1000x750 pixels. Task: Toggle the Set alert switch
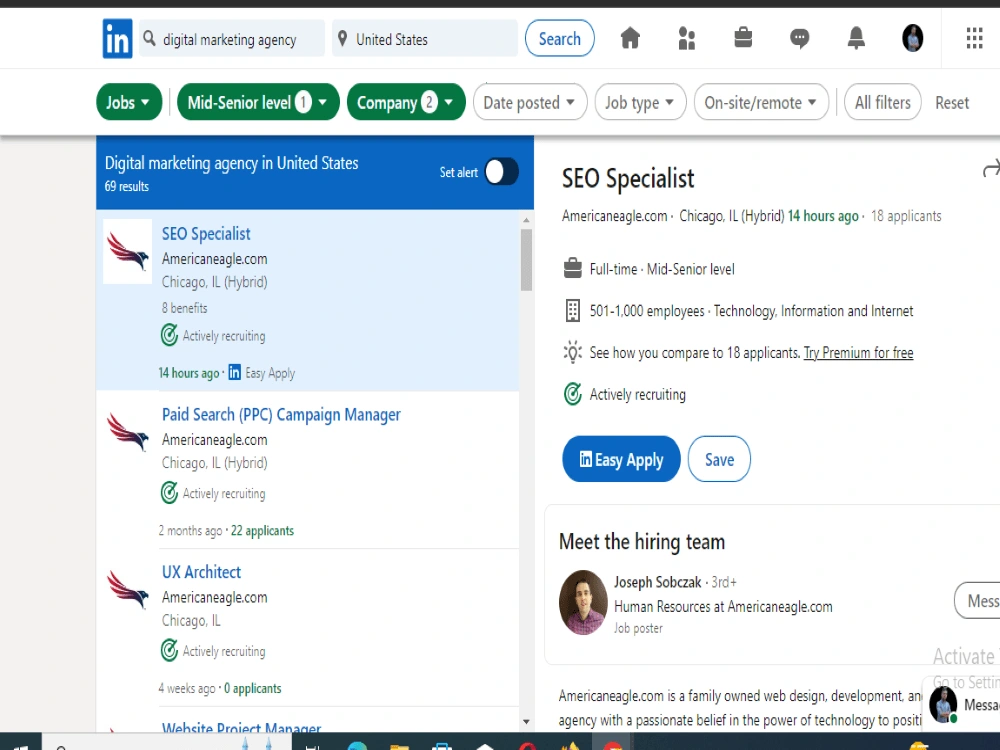click(501, 172)
